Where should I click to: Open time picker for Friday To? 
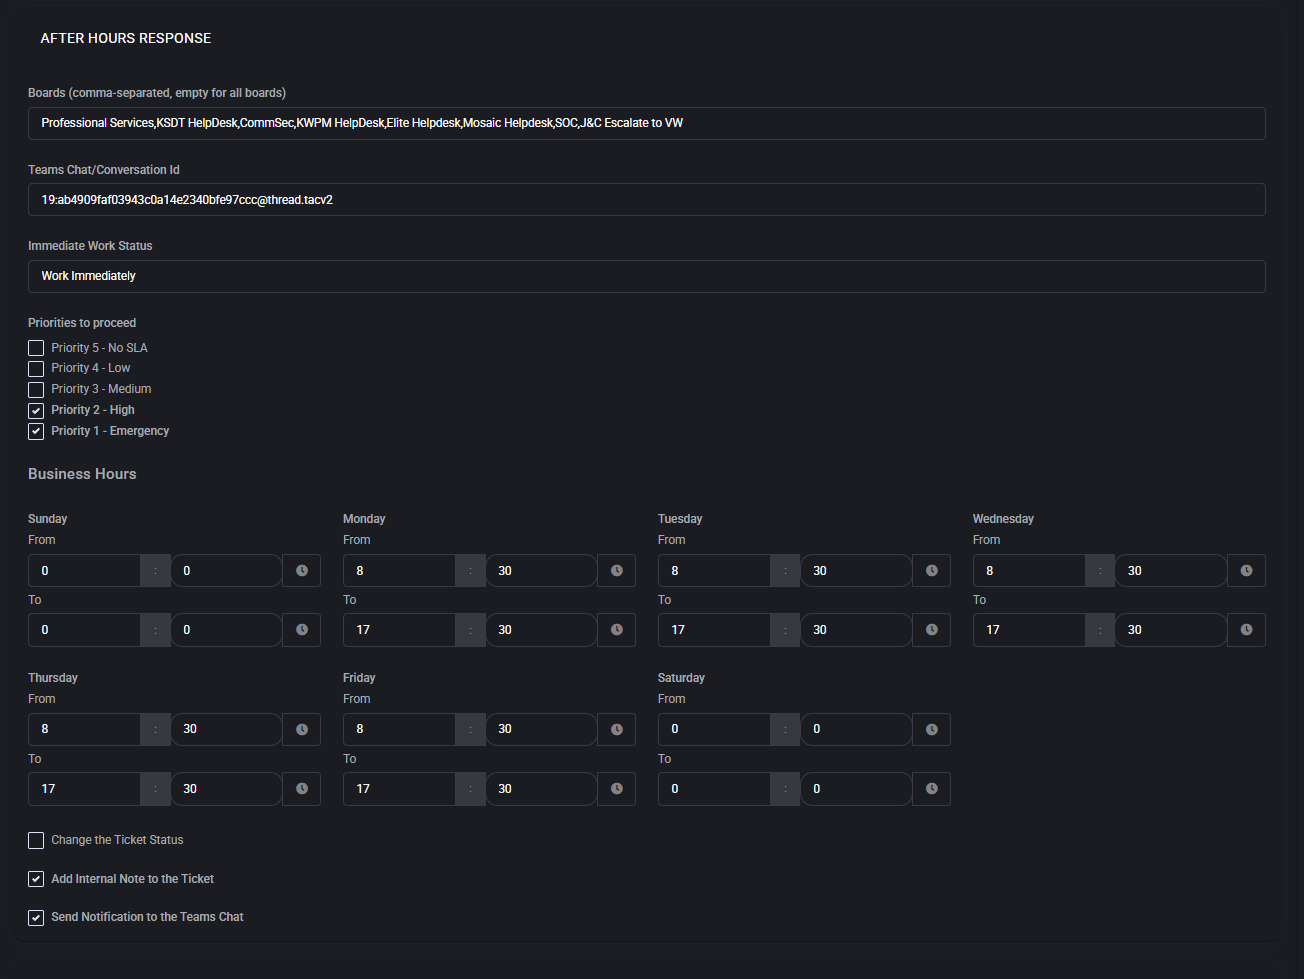616,789
